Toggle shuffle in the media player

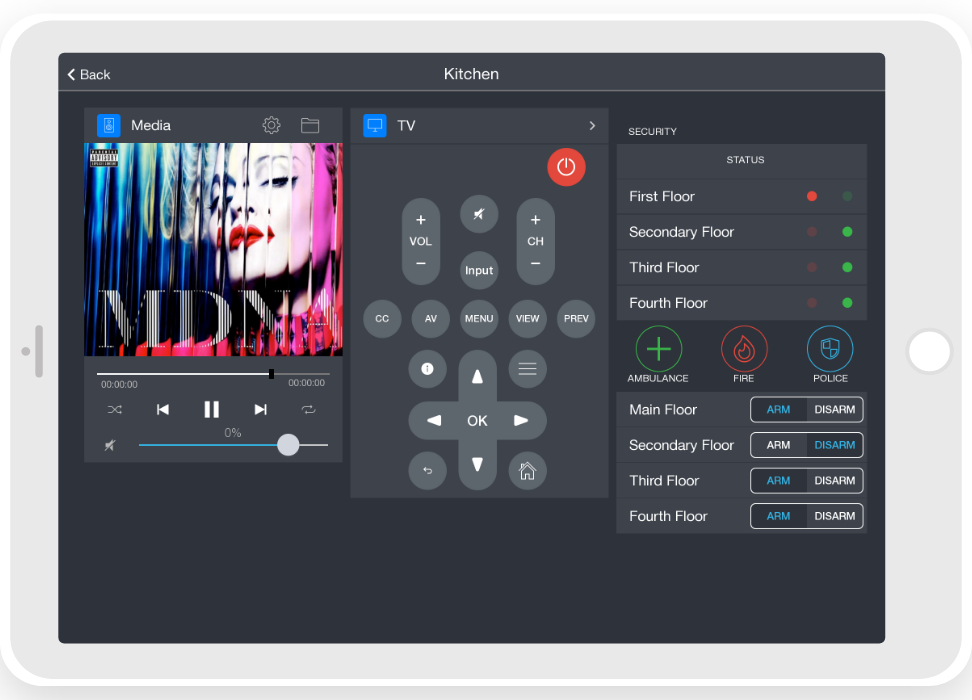(114, 409)
